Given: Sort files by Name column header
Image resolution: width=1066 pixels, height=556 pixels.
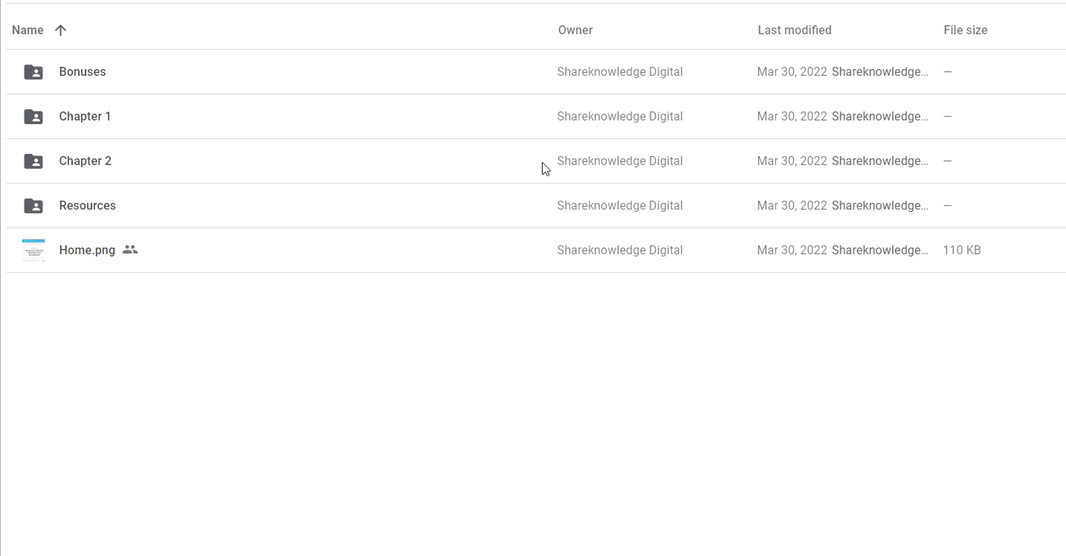Looking at the screenshot, I should click(x=28, y=30).
